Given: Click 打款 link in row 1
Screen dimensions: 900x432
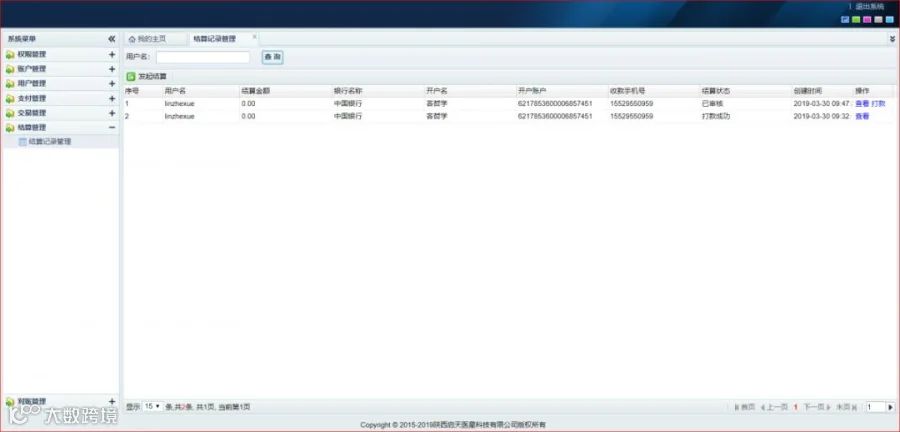Looking at the screenshot, I should (x=879, y=104).
